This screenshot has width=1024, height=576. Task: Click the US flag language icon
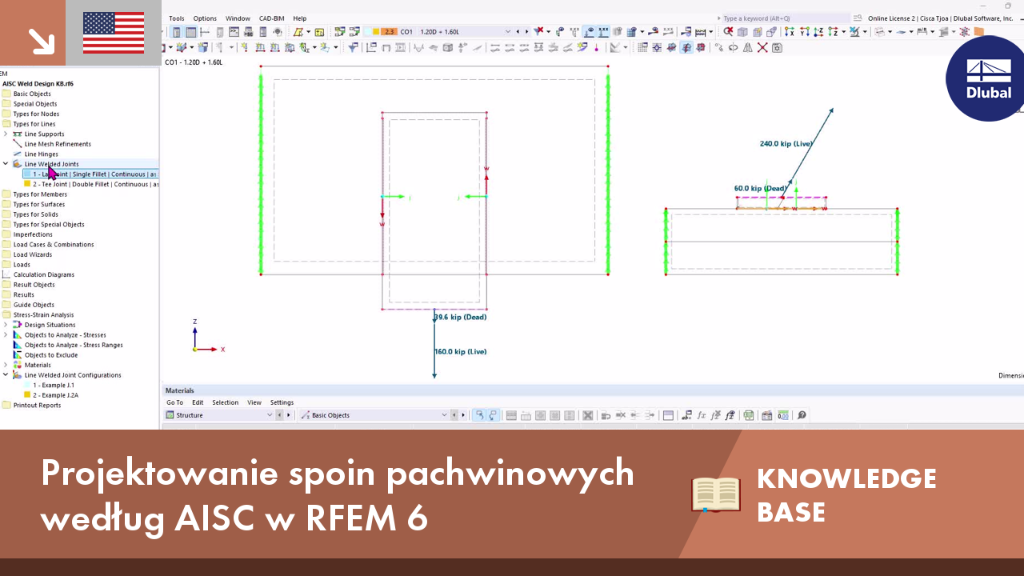[114, 33]
